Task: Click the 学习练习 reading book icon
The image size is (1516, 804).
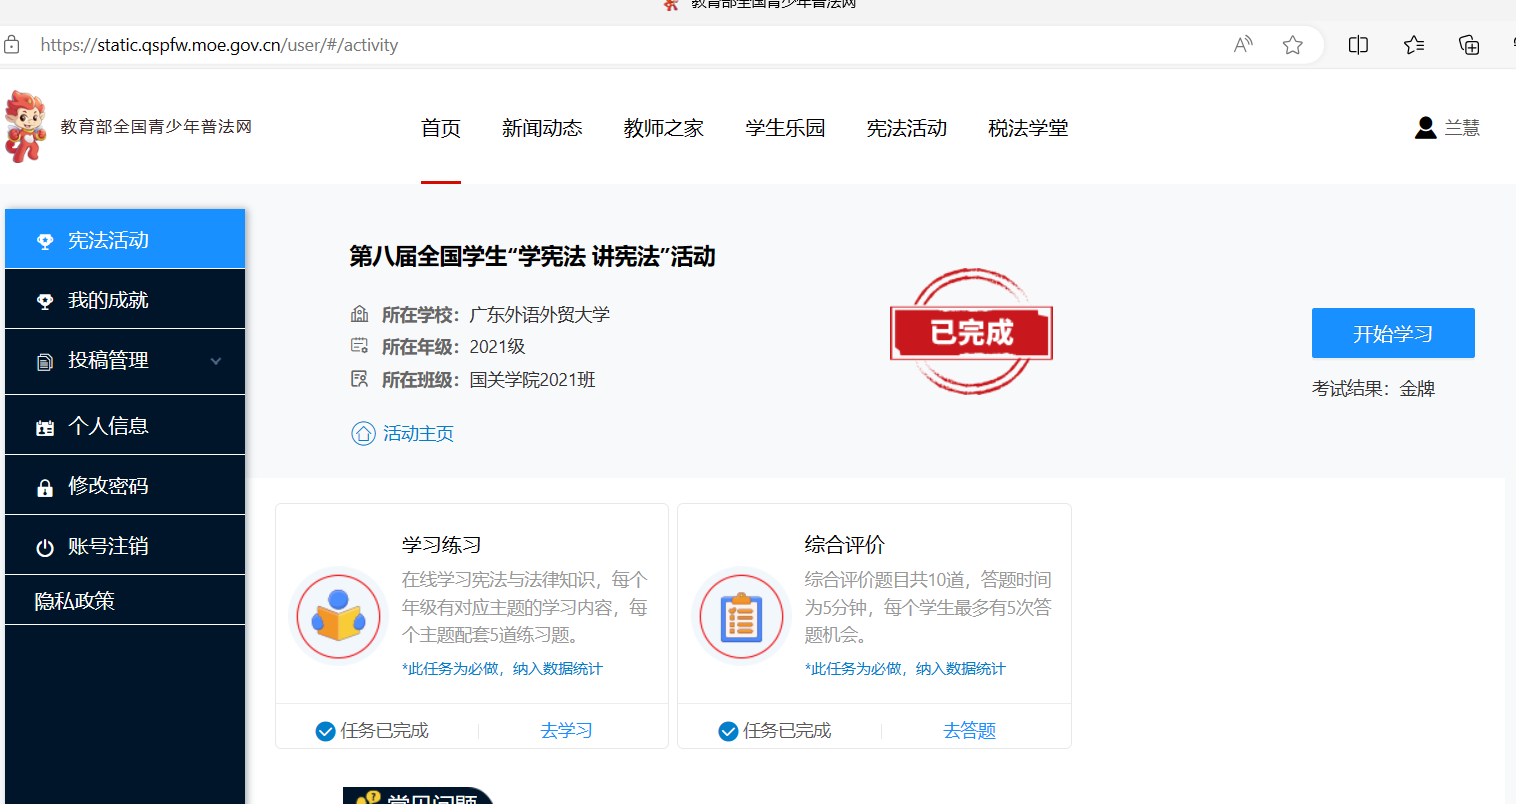Action: (x=338, y=617)
